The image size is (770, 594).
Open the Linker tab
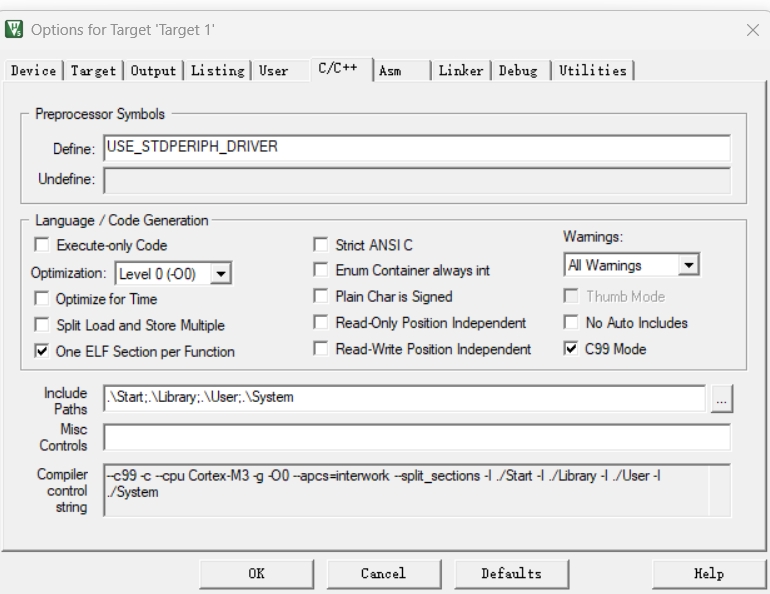[461, 71]
